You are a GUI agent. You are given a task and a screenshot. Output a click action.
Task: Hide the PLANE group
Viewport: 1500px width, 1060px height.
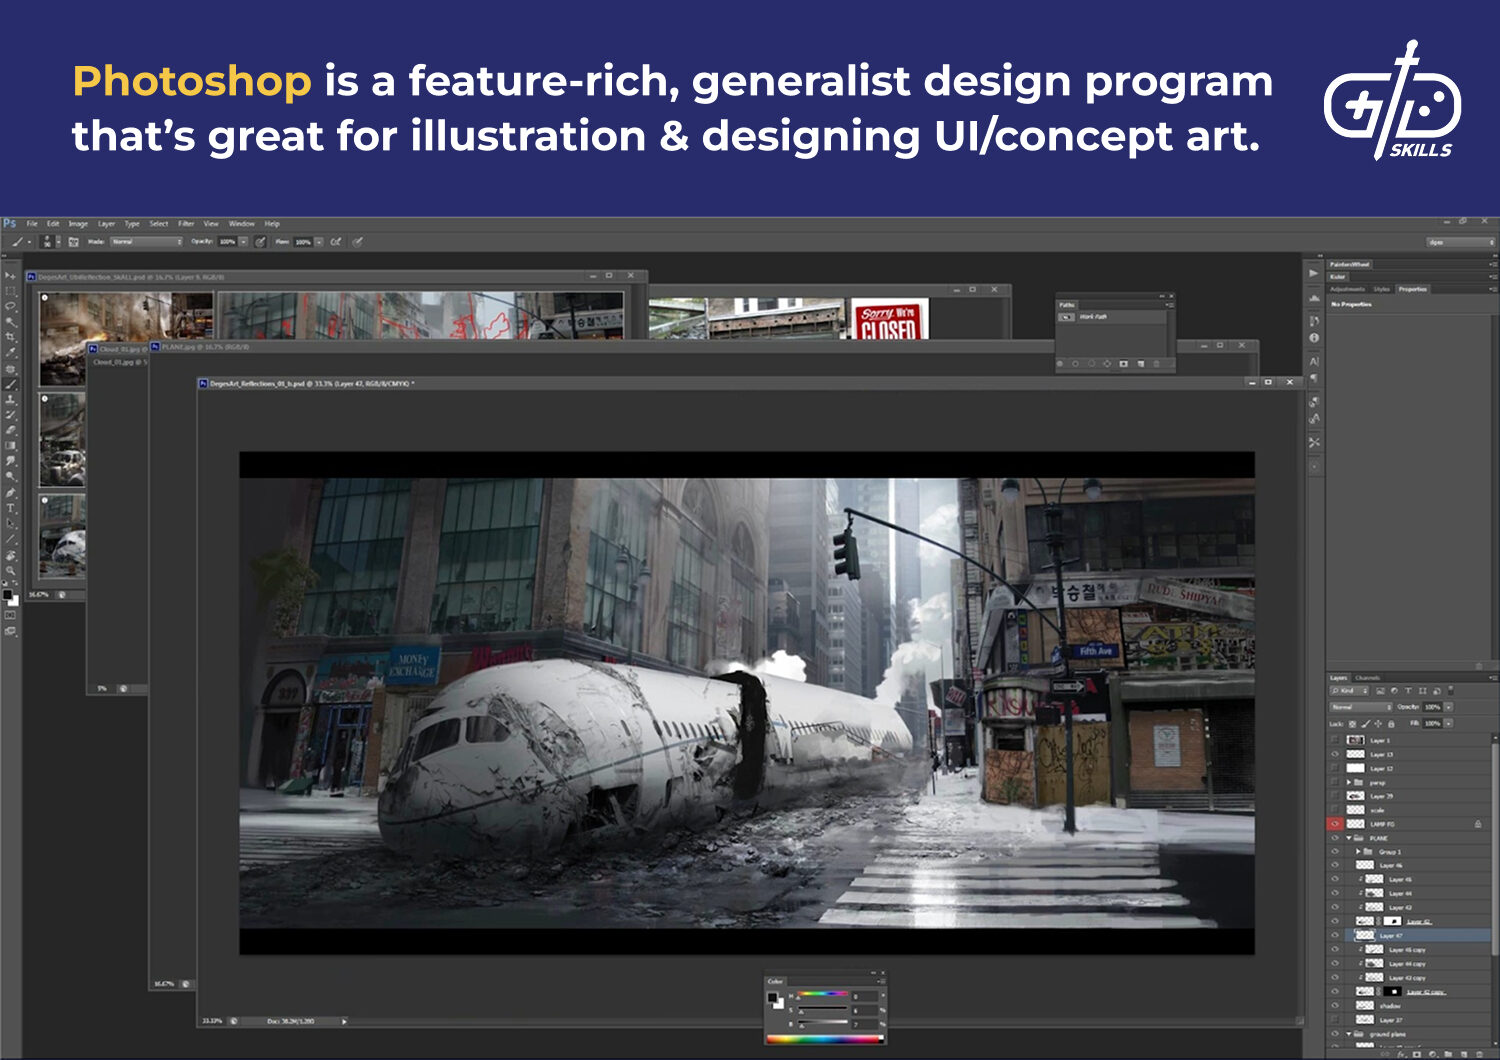(x=1334, y=838)
